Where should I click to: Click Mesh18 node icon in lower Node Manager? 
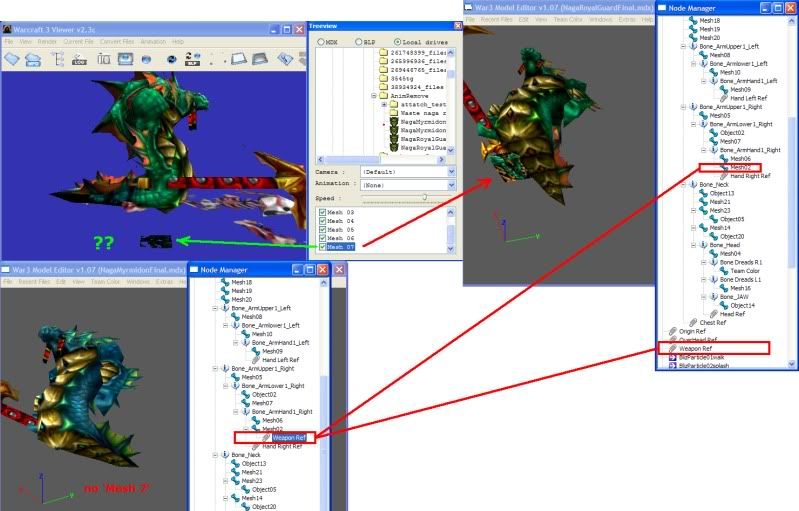click(225, 282)
